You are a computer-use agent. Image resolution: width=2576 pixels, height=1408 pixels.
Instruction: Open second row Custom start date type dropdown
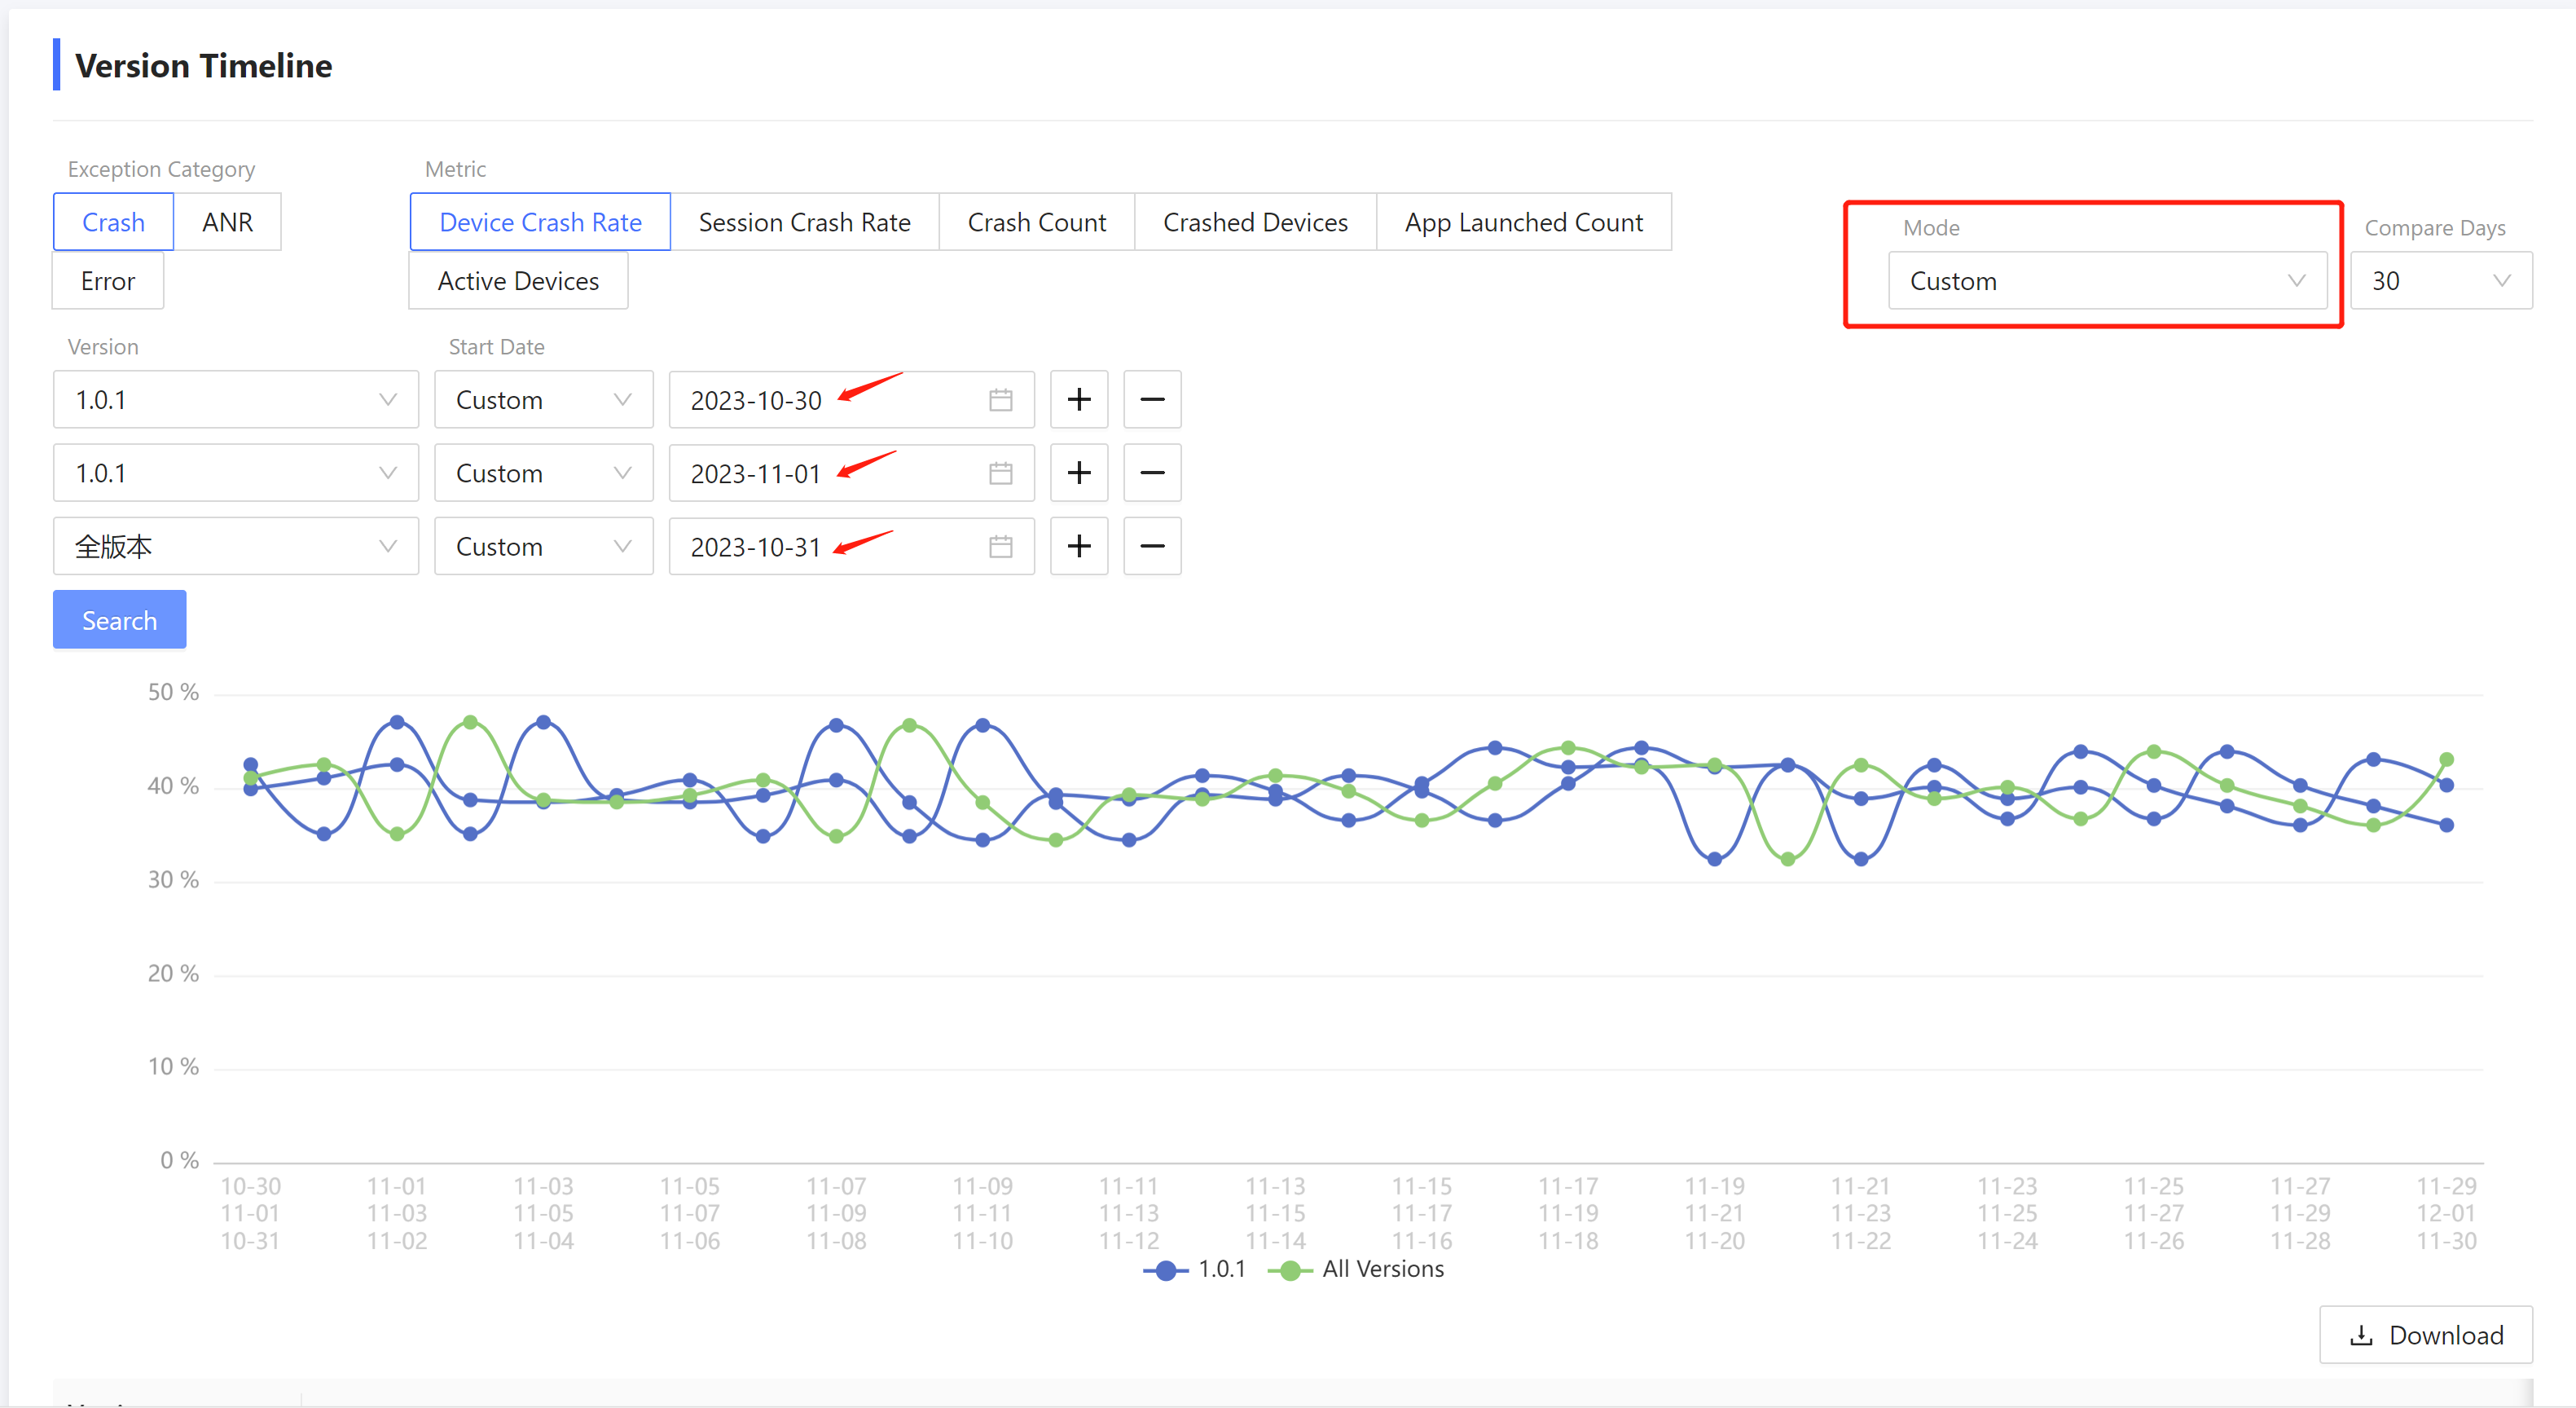point(544,473)
